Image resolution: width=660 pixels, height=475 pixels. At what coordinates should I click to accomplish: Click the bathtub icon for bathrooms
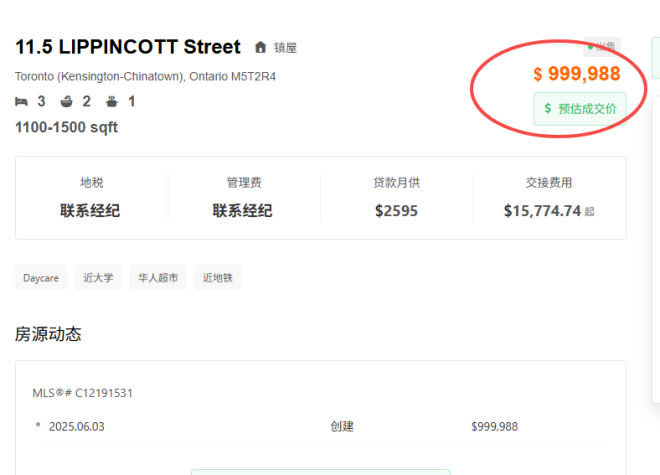(67, 101)
